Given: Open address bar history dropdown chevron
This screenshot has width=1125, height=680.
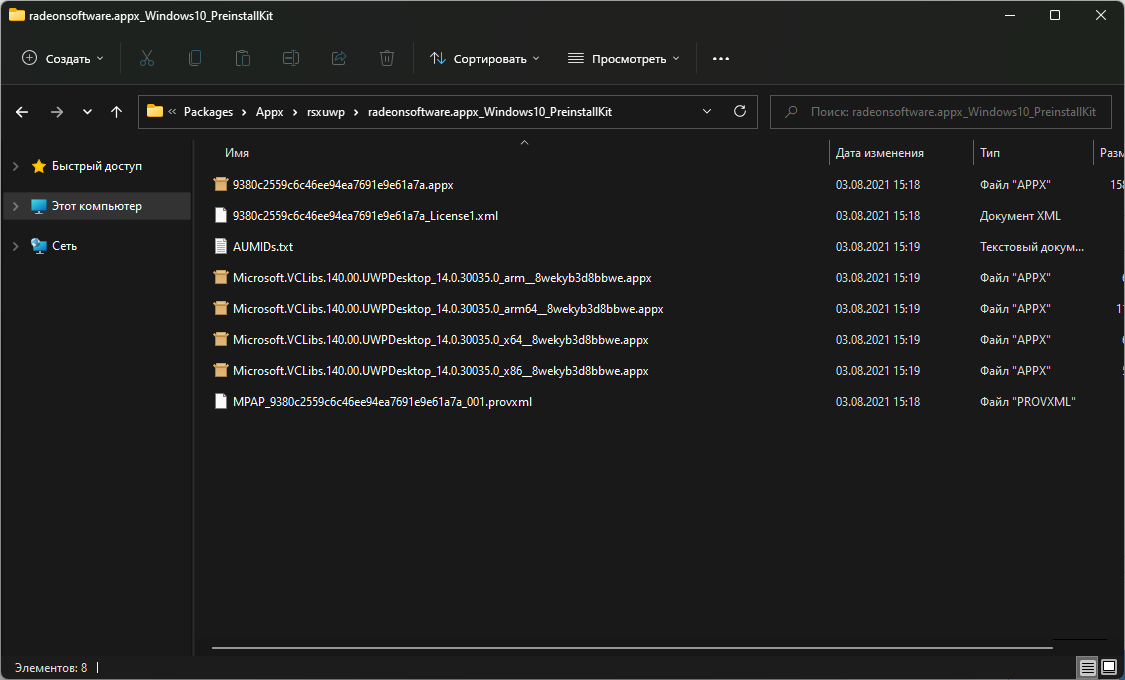Looking at the screenshot, I should [707, 112].
